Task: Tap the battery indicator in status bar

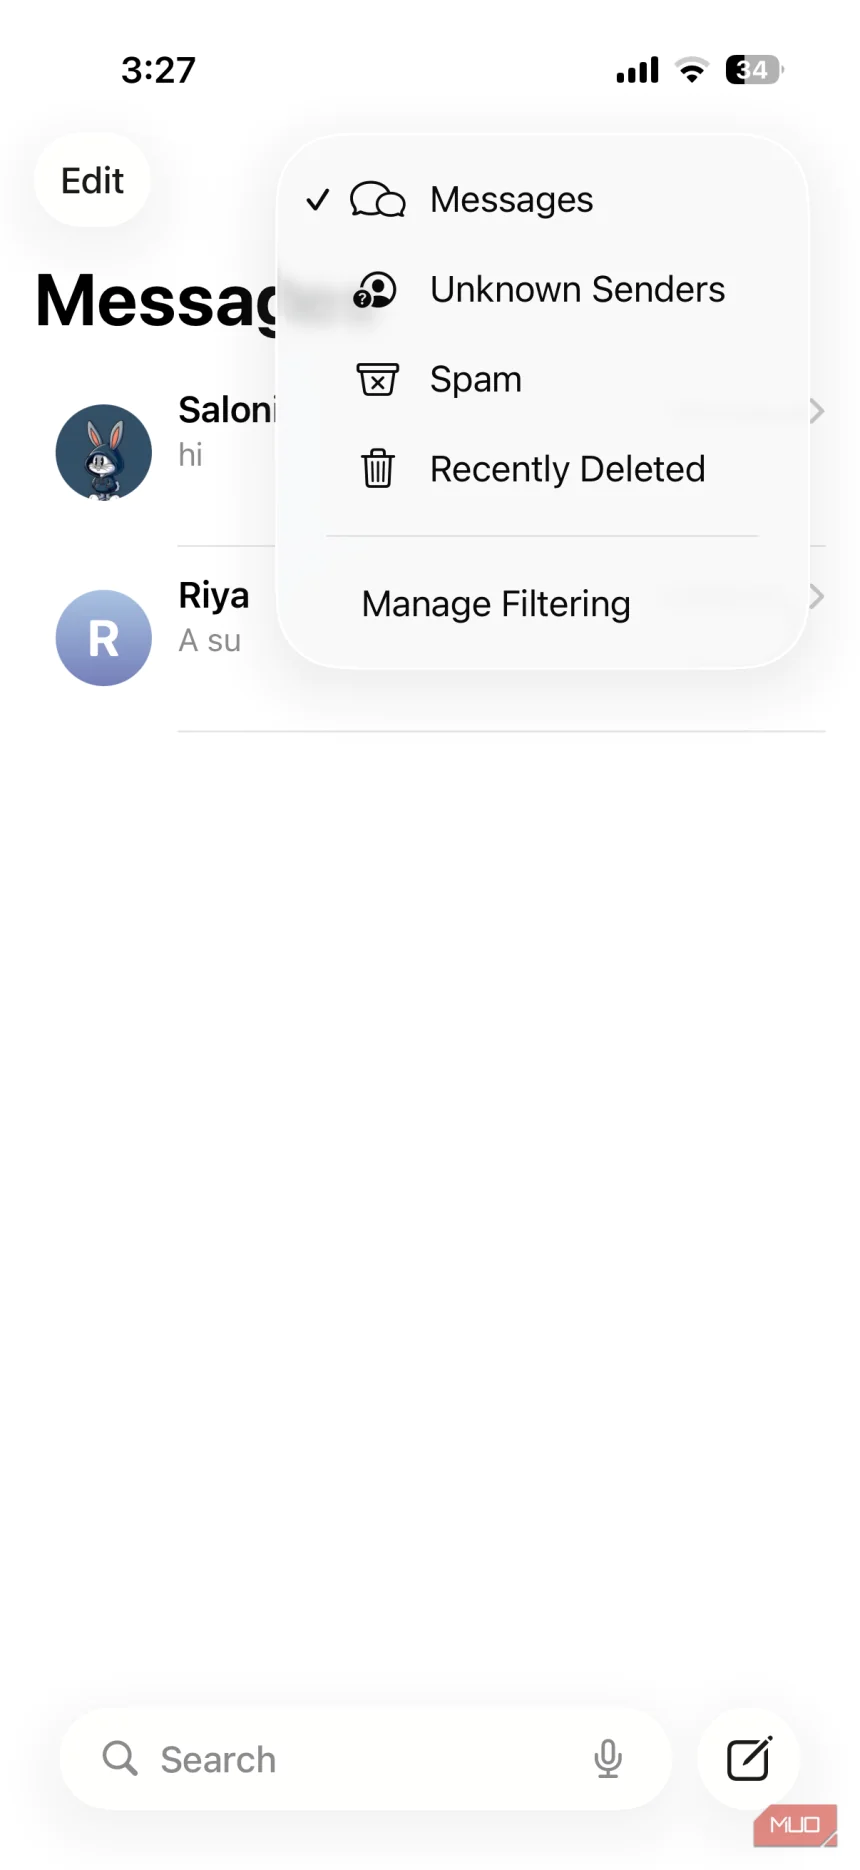Action: coord(753,70)
